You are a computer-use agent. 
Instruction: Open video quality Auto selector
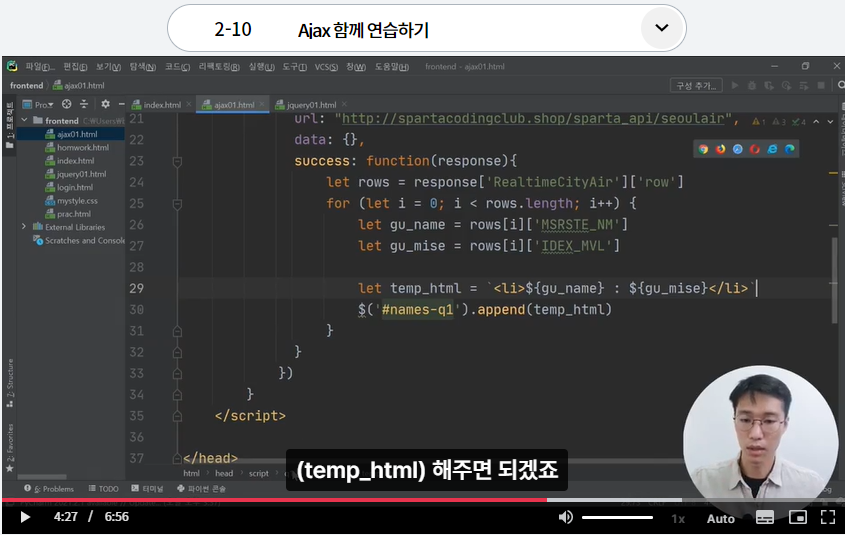coord(721,518)
